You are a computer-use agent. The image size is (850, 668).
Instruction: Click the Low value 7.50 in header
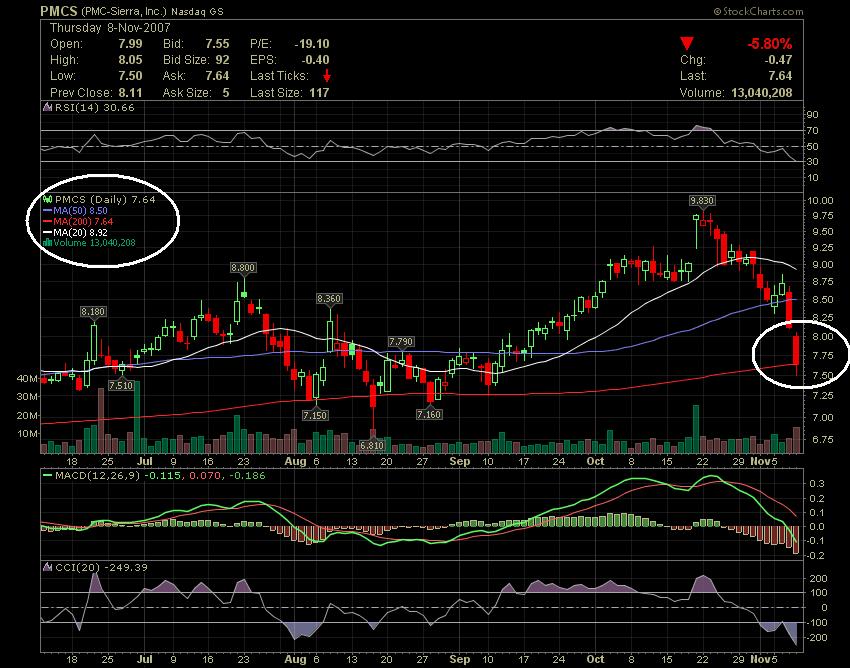130,76
